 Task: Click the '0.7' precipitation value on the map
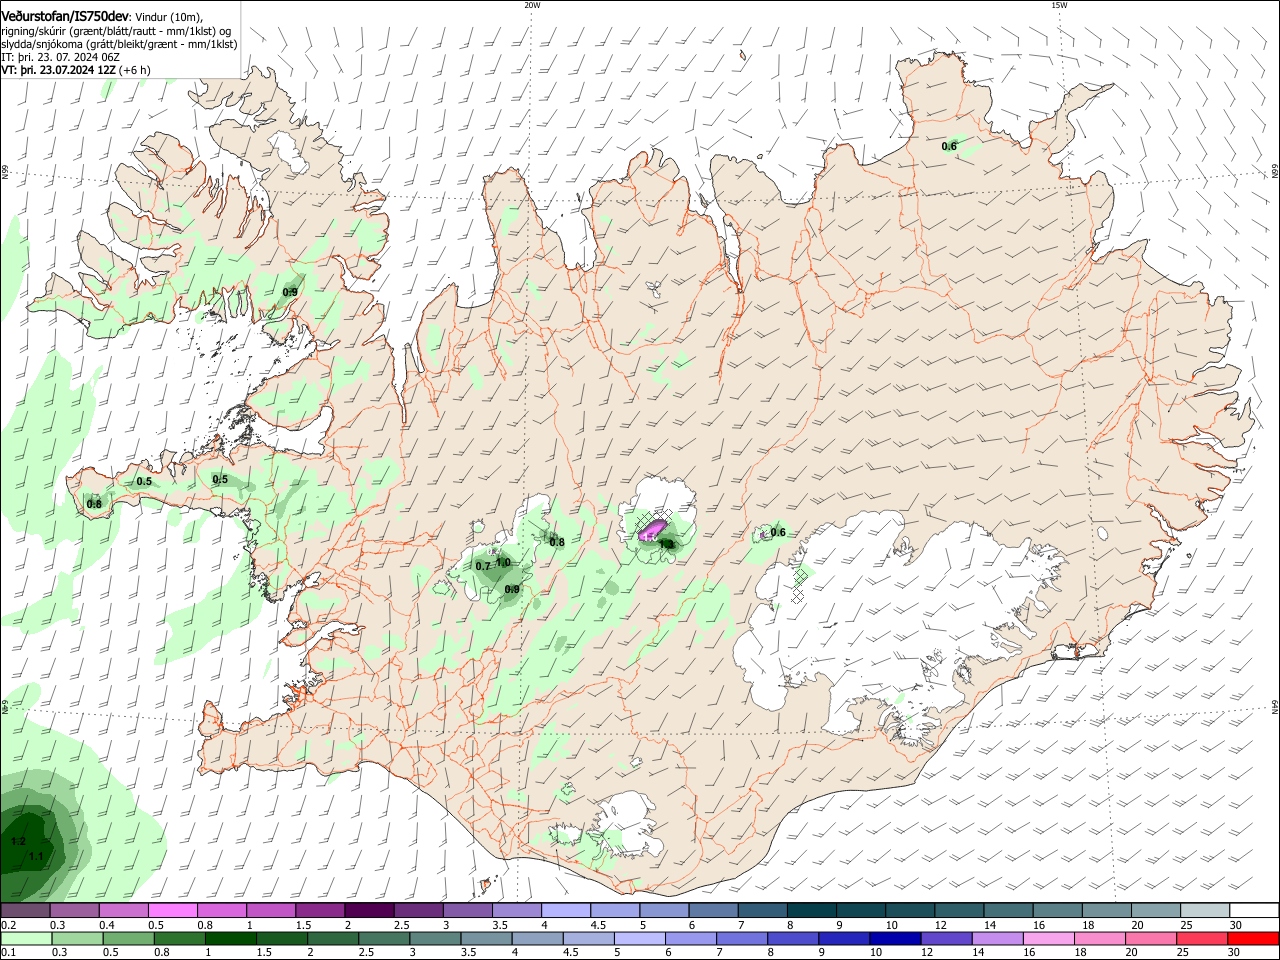click(x=483, y=566)
